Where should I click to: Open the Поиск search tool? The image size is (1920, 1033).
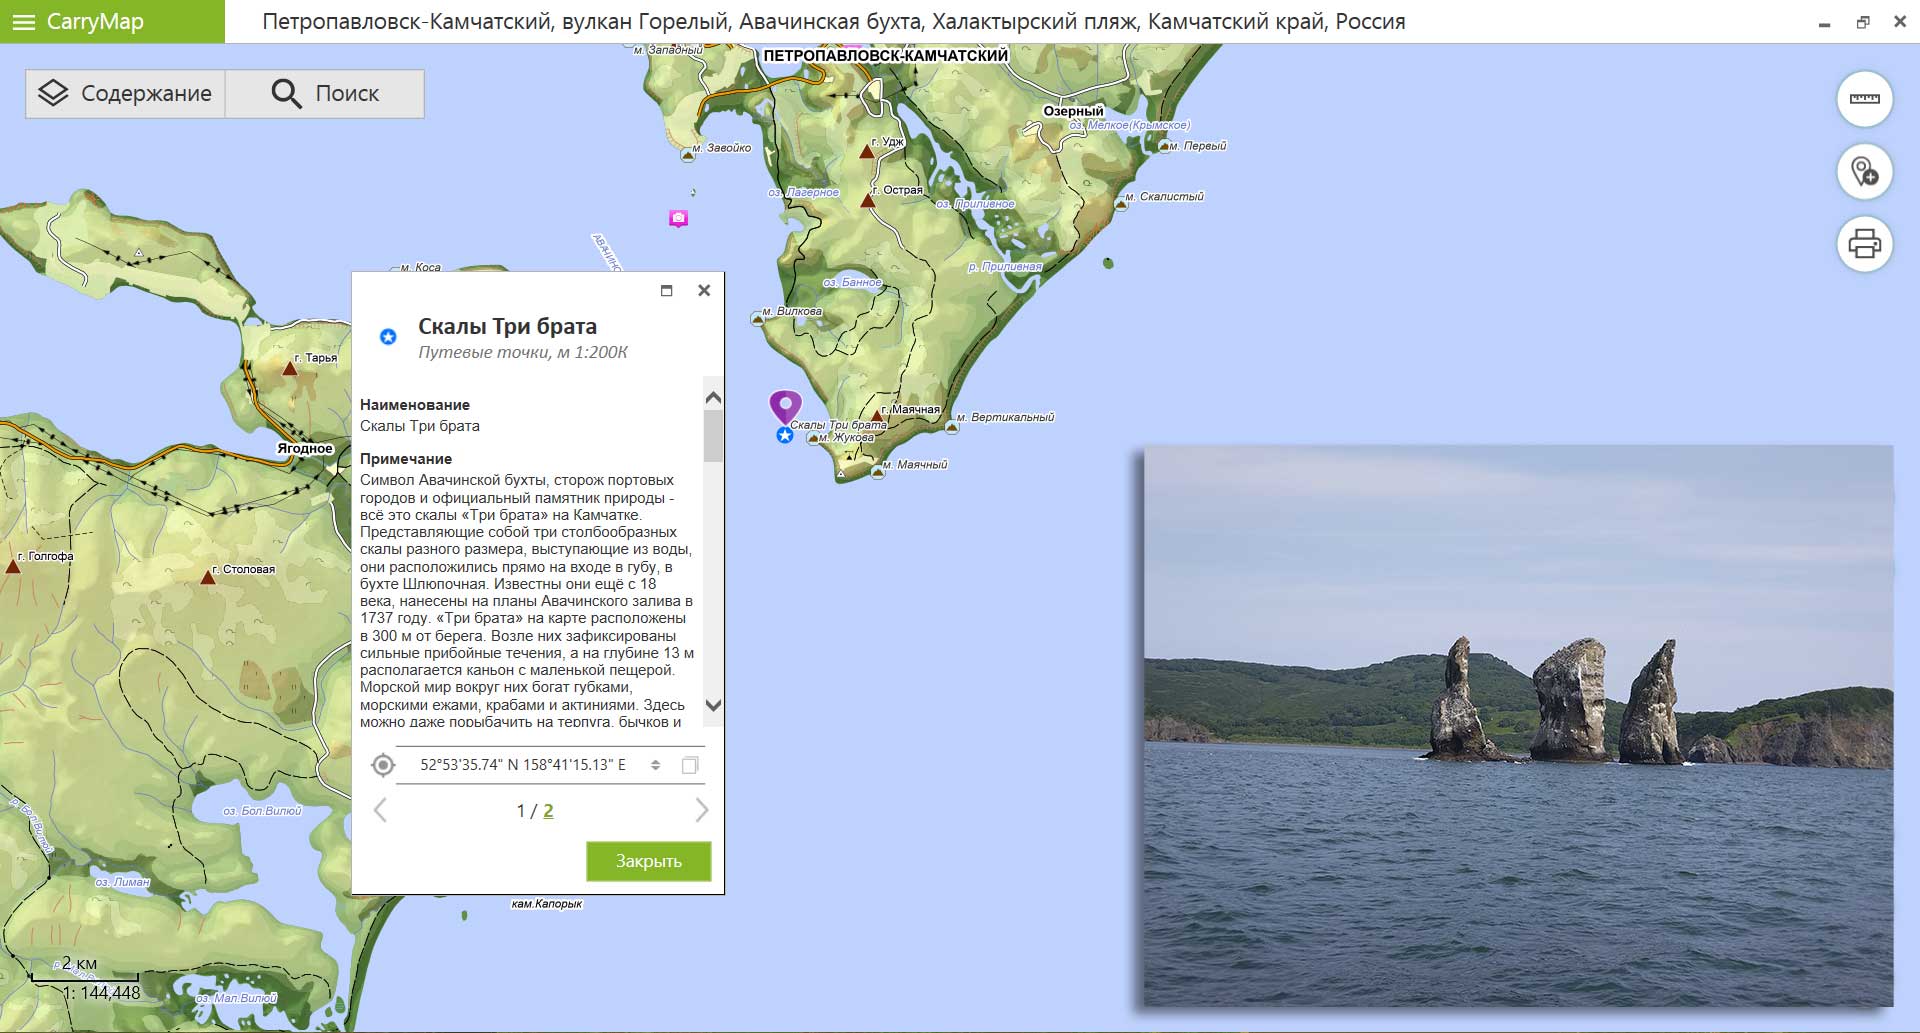pos(325,94)
